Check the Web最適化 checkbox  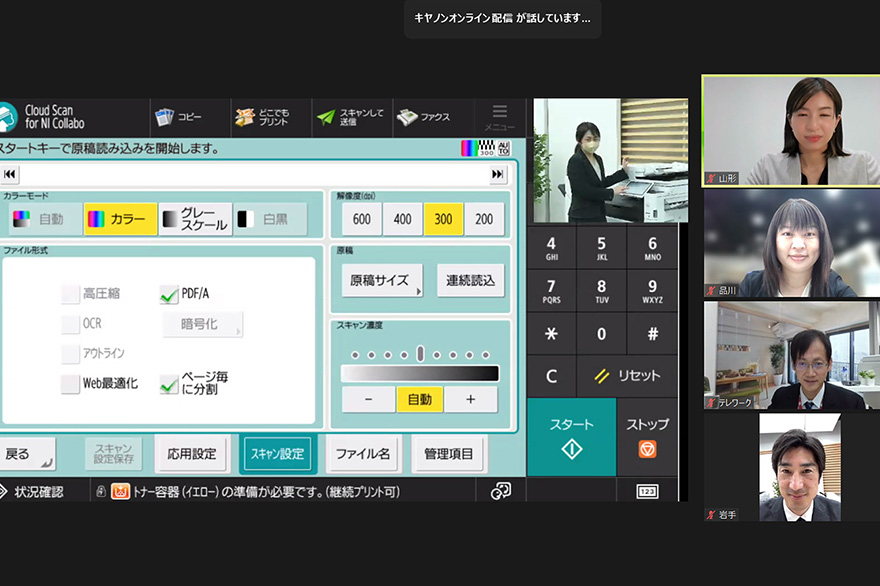(70, 384)
